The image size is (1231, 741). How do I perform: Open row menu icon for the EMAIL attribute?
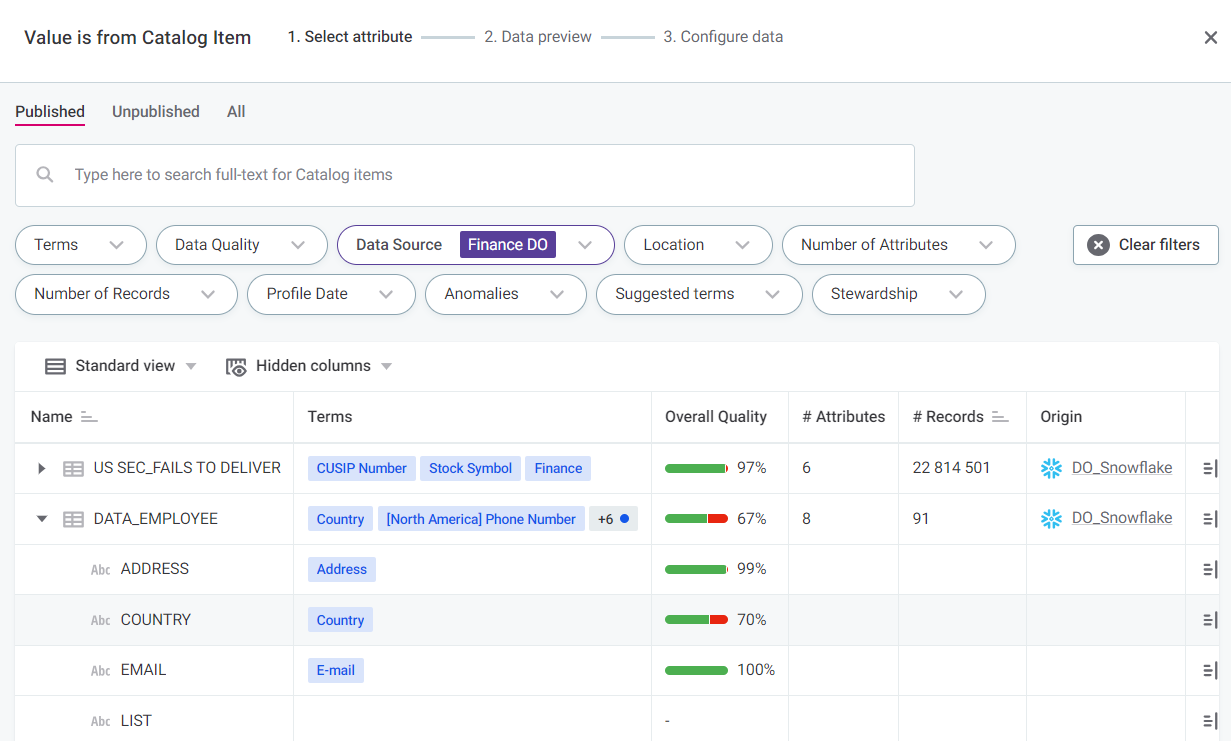[1209, 670]
